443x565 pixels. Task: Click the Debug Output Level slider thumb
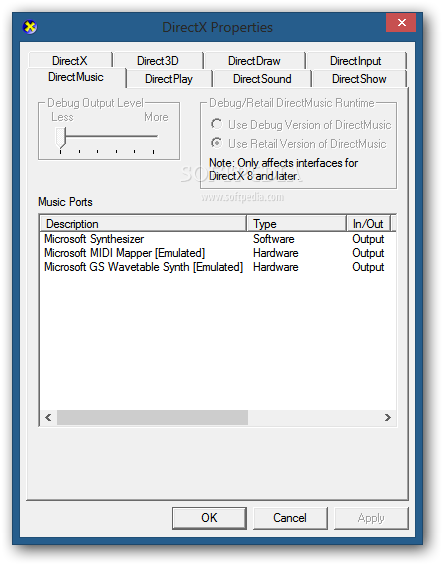60,138
